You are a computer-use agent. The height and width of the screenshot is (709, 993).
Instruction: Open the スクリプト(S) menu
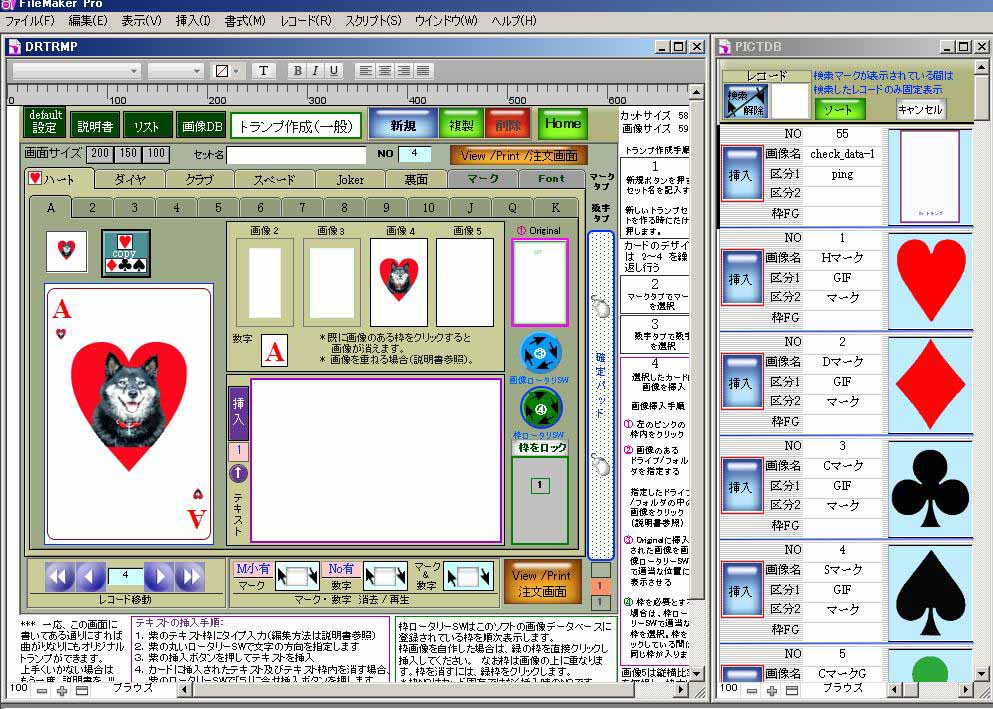(373, 20)
